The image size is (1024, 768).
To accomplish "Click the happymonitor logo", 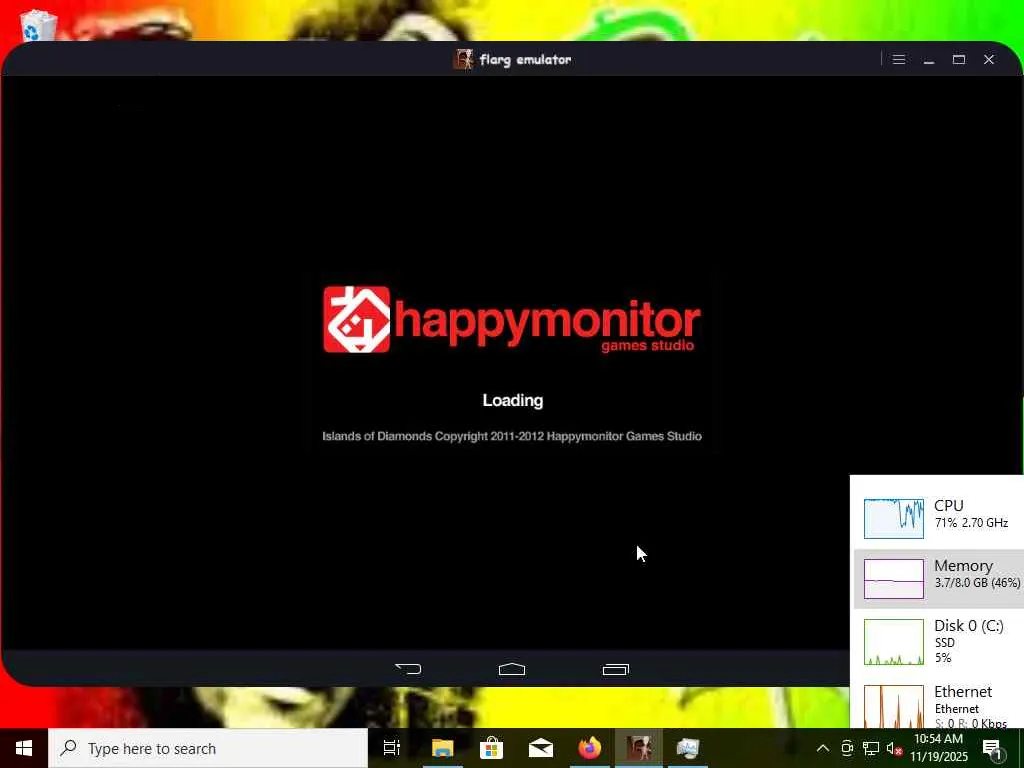I will [x=512, y=319].
